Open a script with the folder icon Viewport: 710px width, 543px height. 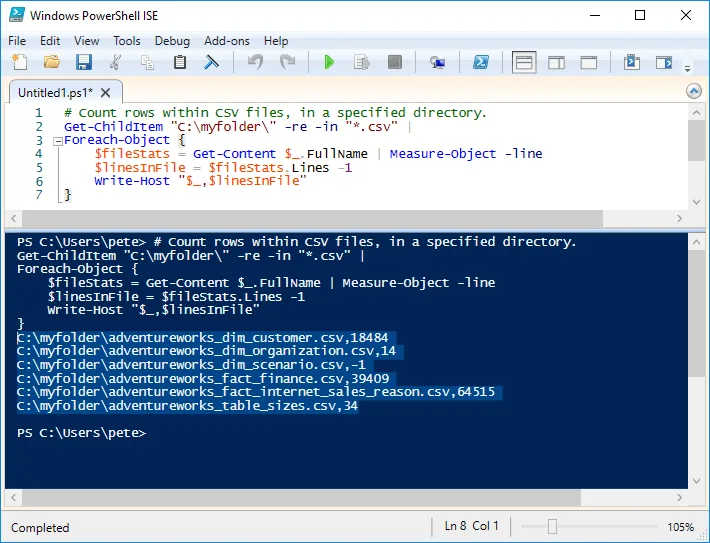51,63
